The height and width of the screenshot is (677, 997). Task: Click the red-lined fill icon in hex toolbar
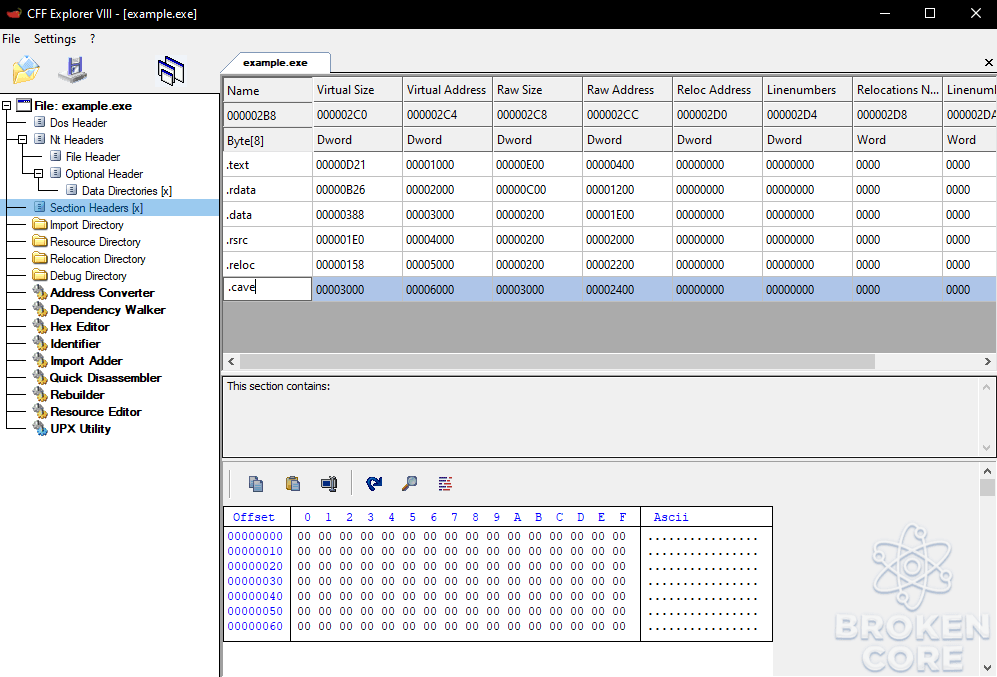(445, 484)
